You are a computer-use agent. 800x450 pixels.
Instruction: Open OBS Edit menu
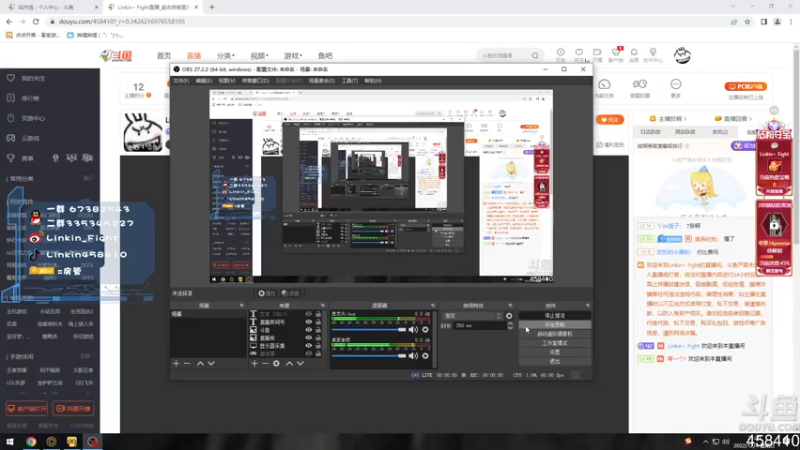click(203, 81)
